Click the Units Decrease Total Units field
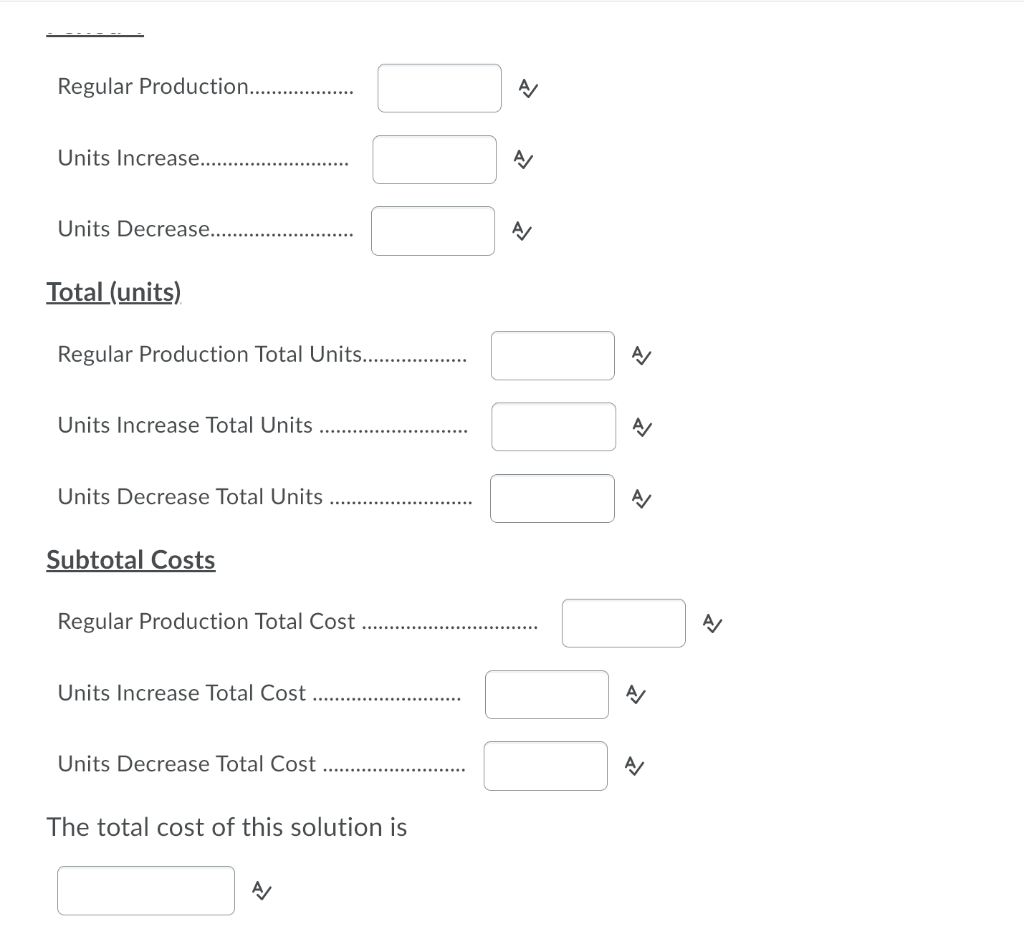 point(552,498)
